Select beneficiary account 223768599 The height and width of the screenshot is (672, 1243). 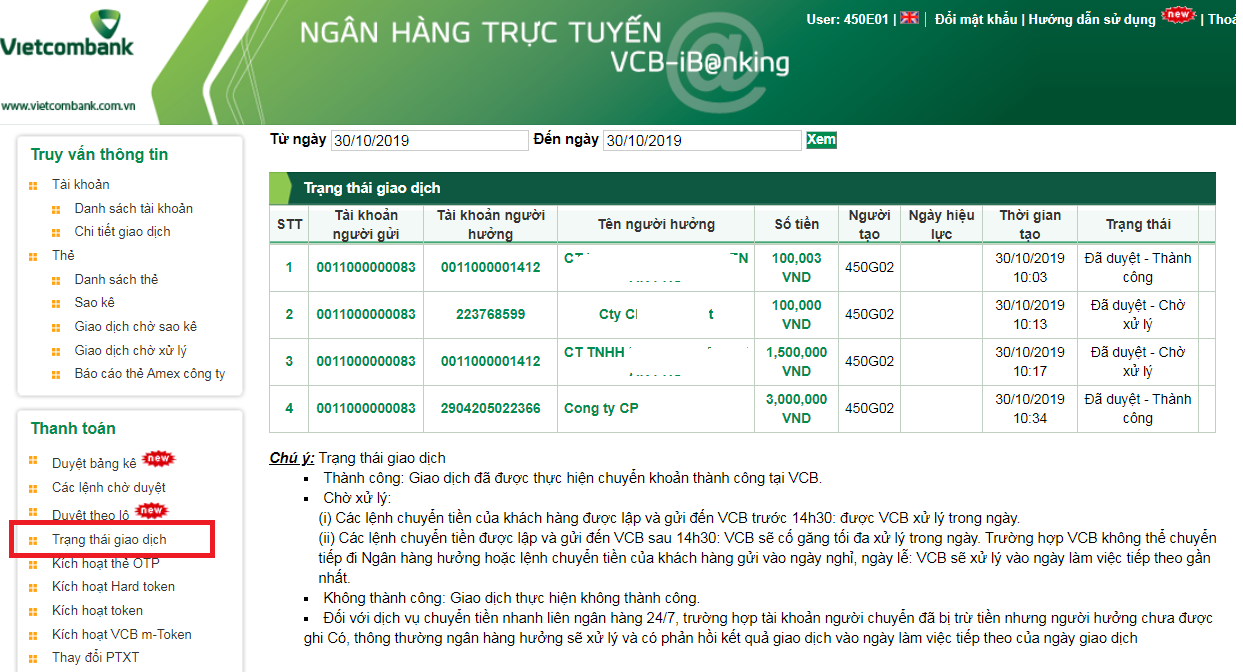click(x=490, y=315)
